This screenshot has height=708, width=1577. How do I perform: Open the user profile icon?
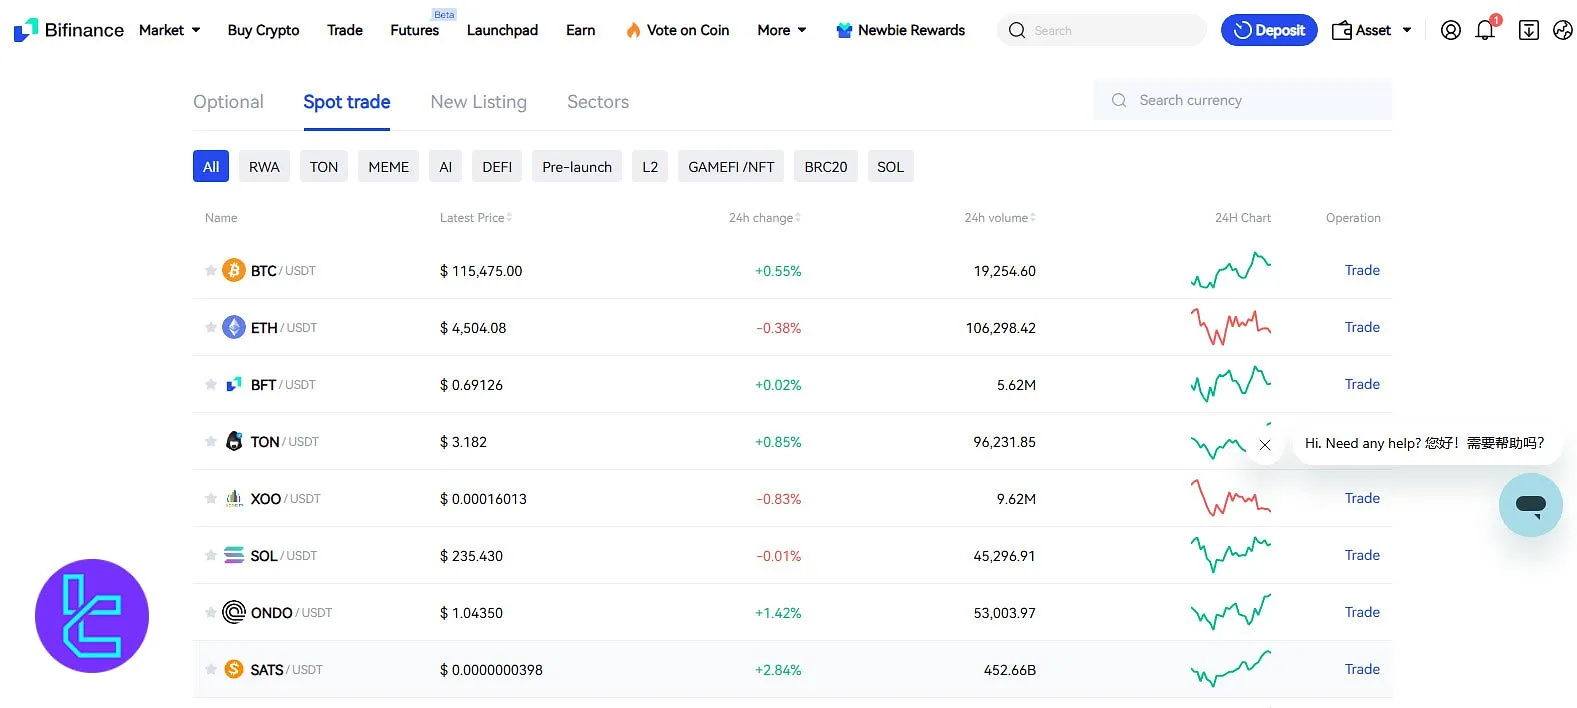click(x=1450, y=30)
